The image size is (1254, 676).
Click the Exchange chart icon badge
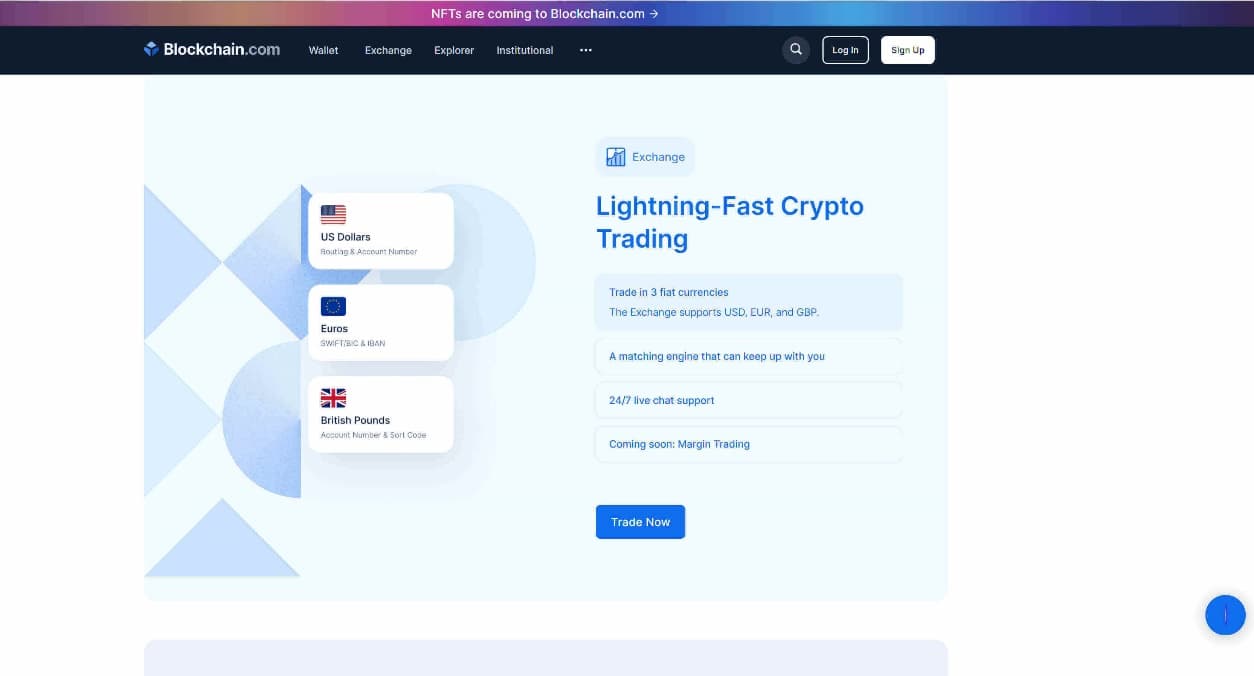click(645, 157)
